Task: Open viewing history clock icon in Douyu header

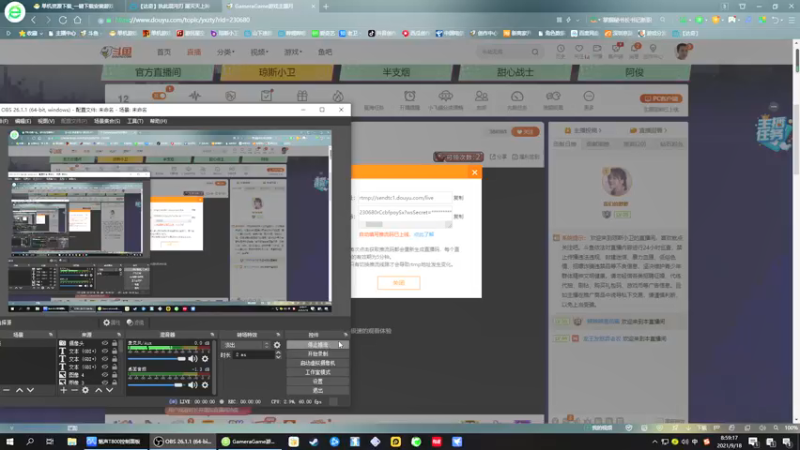Action: 561,49
